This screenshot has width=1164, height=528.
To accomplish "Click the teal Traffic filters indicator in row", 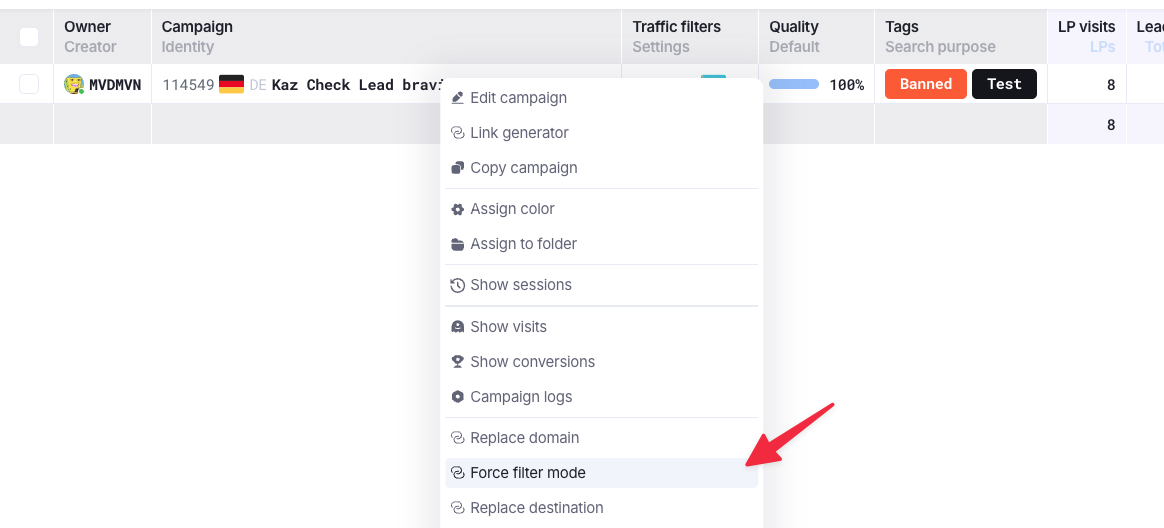I will point(713,76).
